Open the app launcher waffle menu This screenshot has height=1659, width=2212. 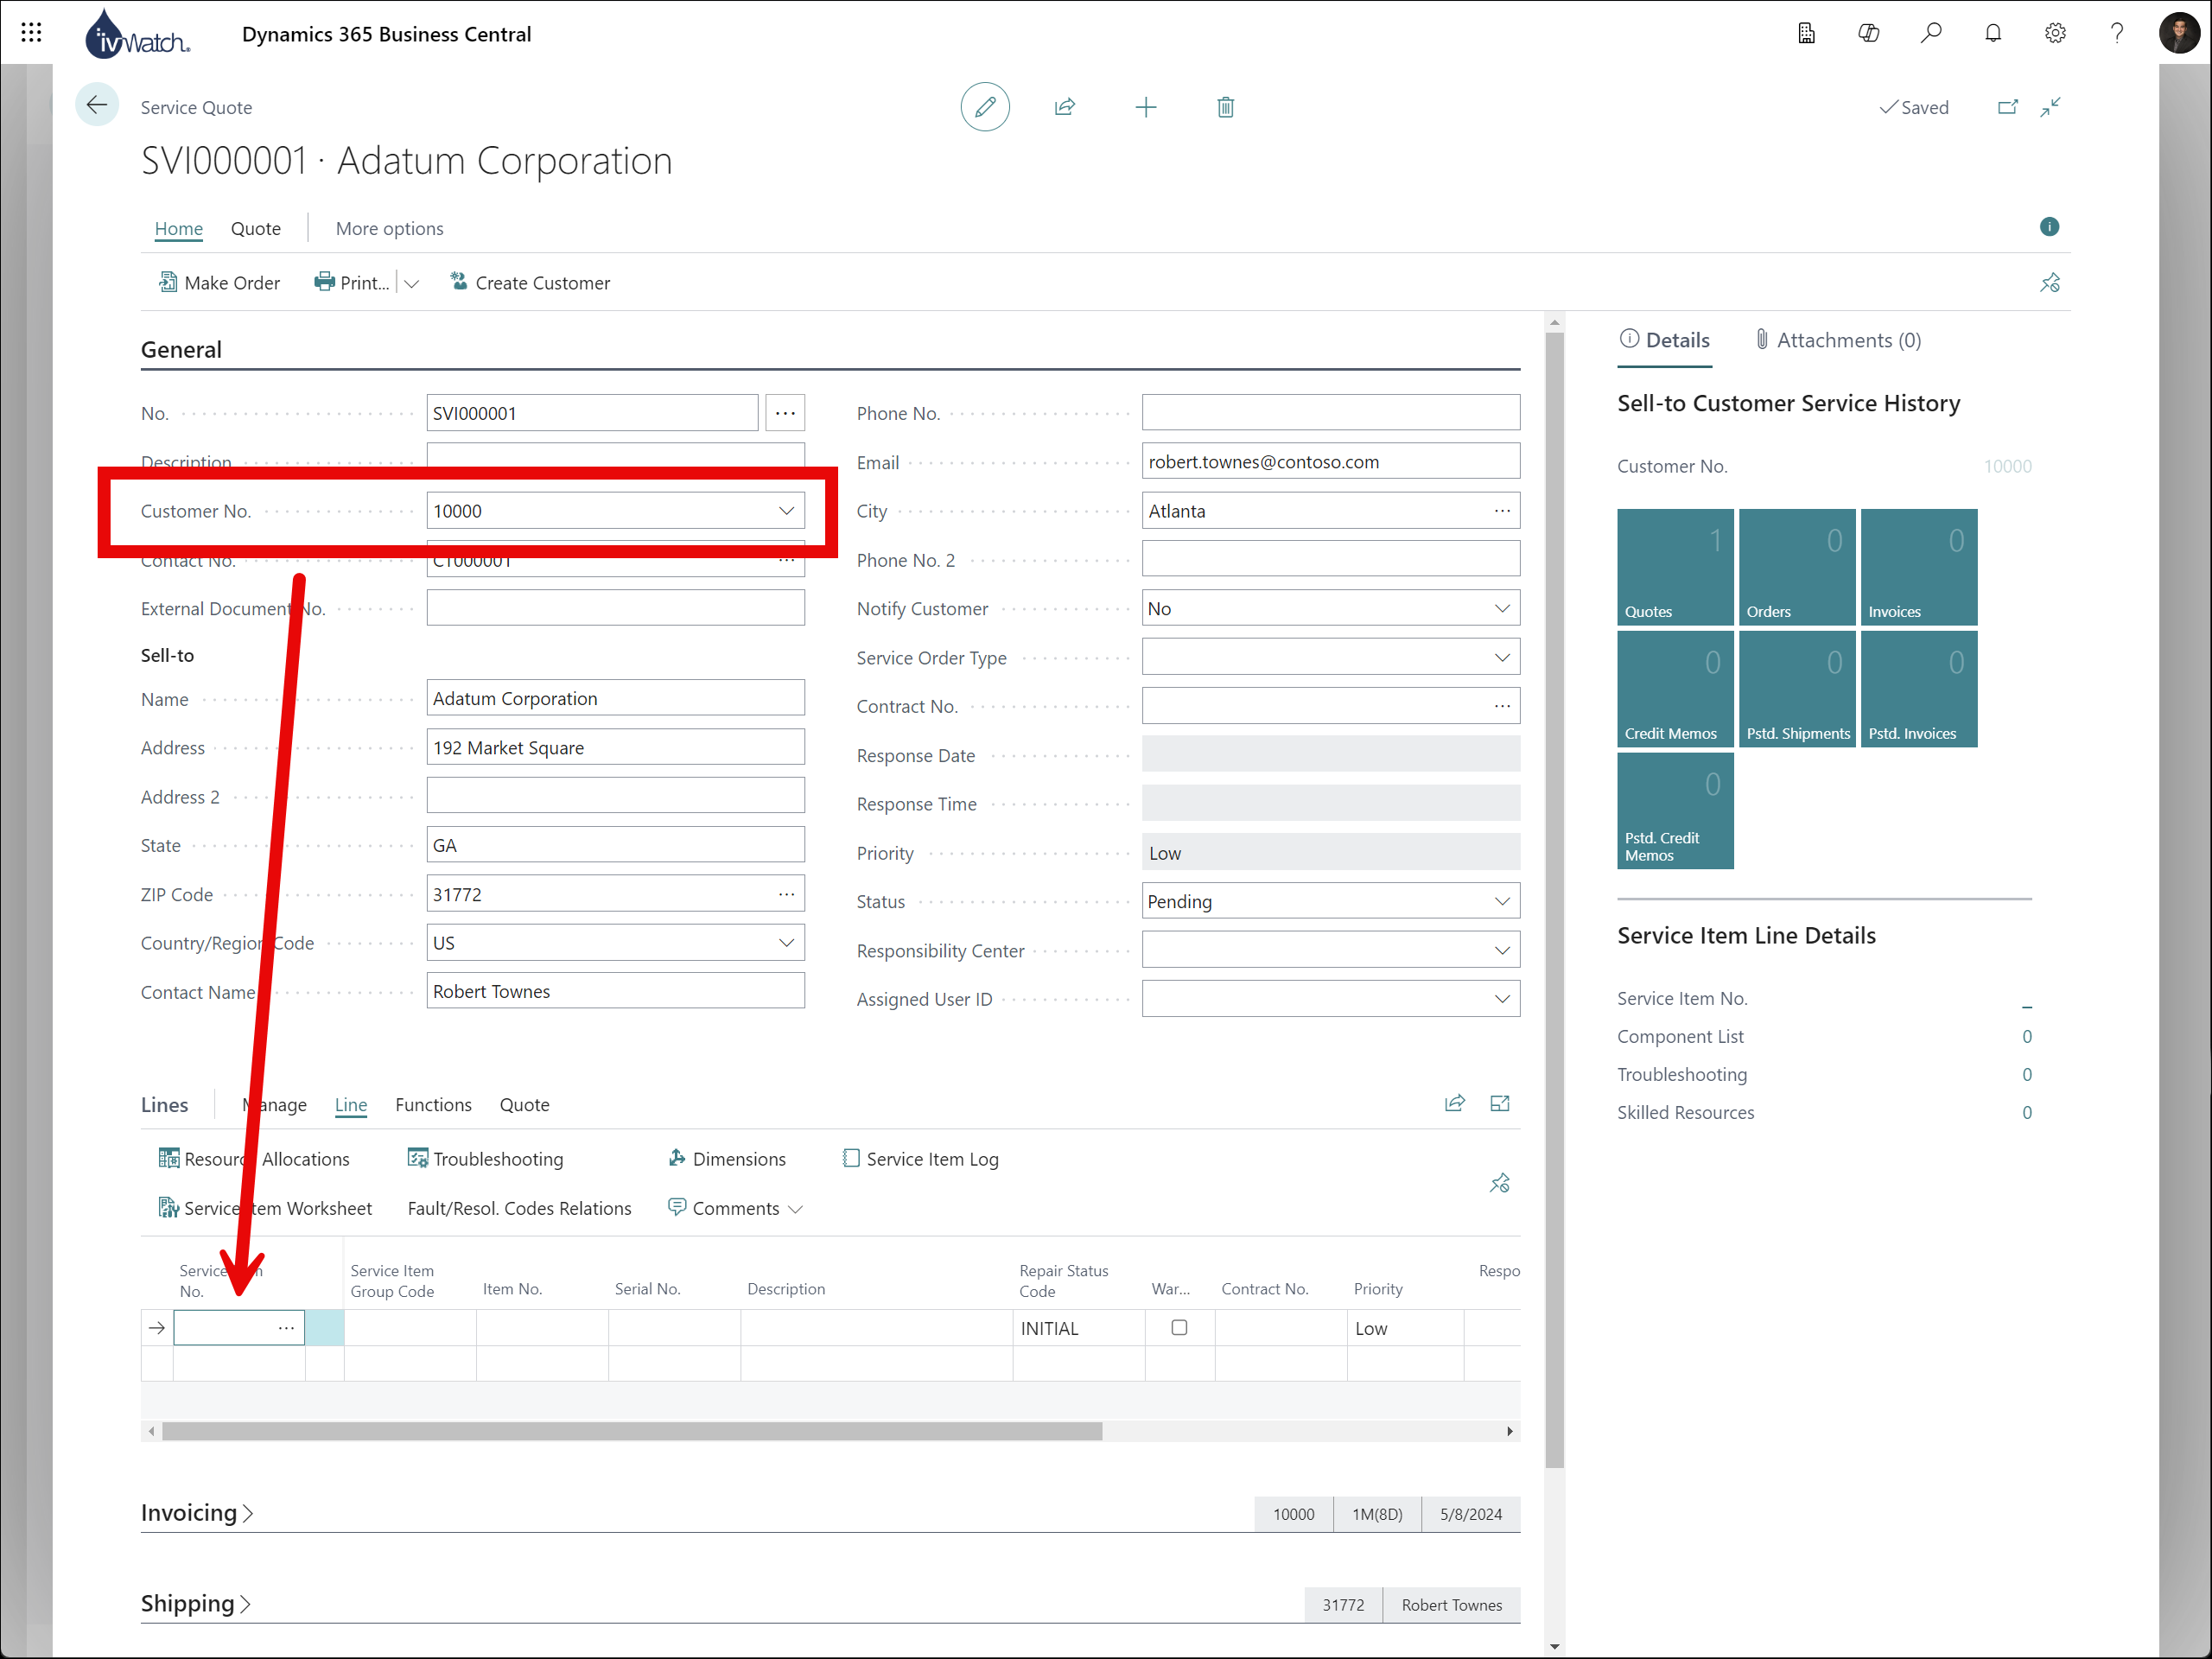click(31, 33)
